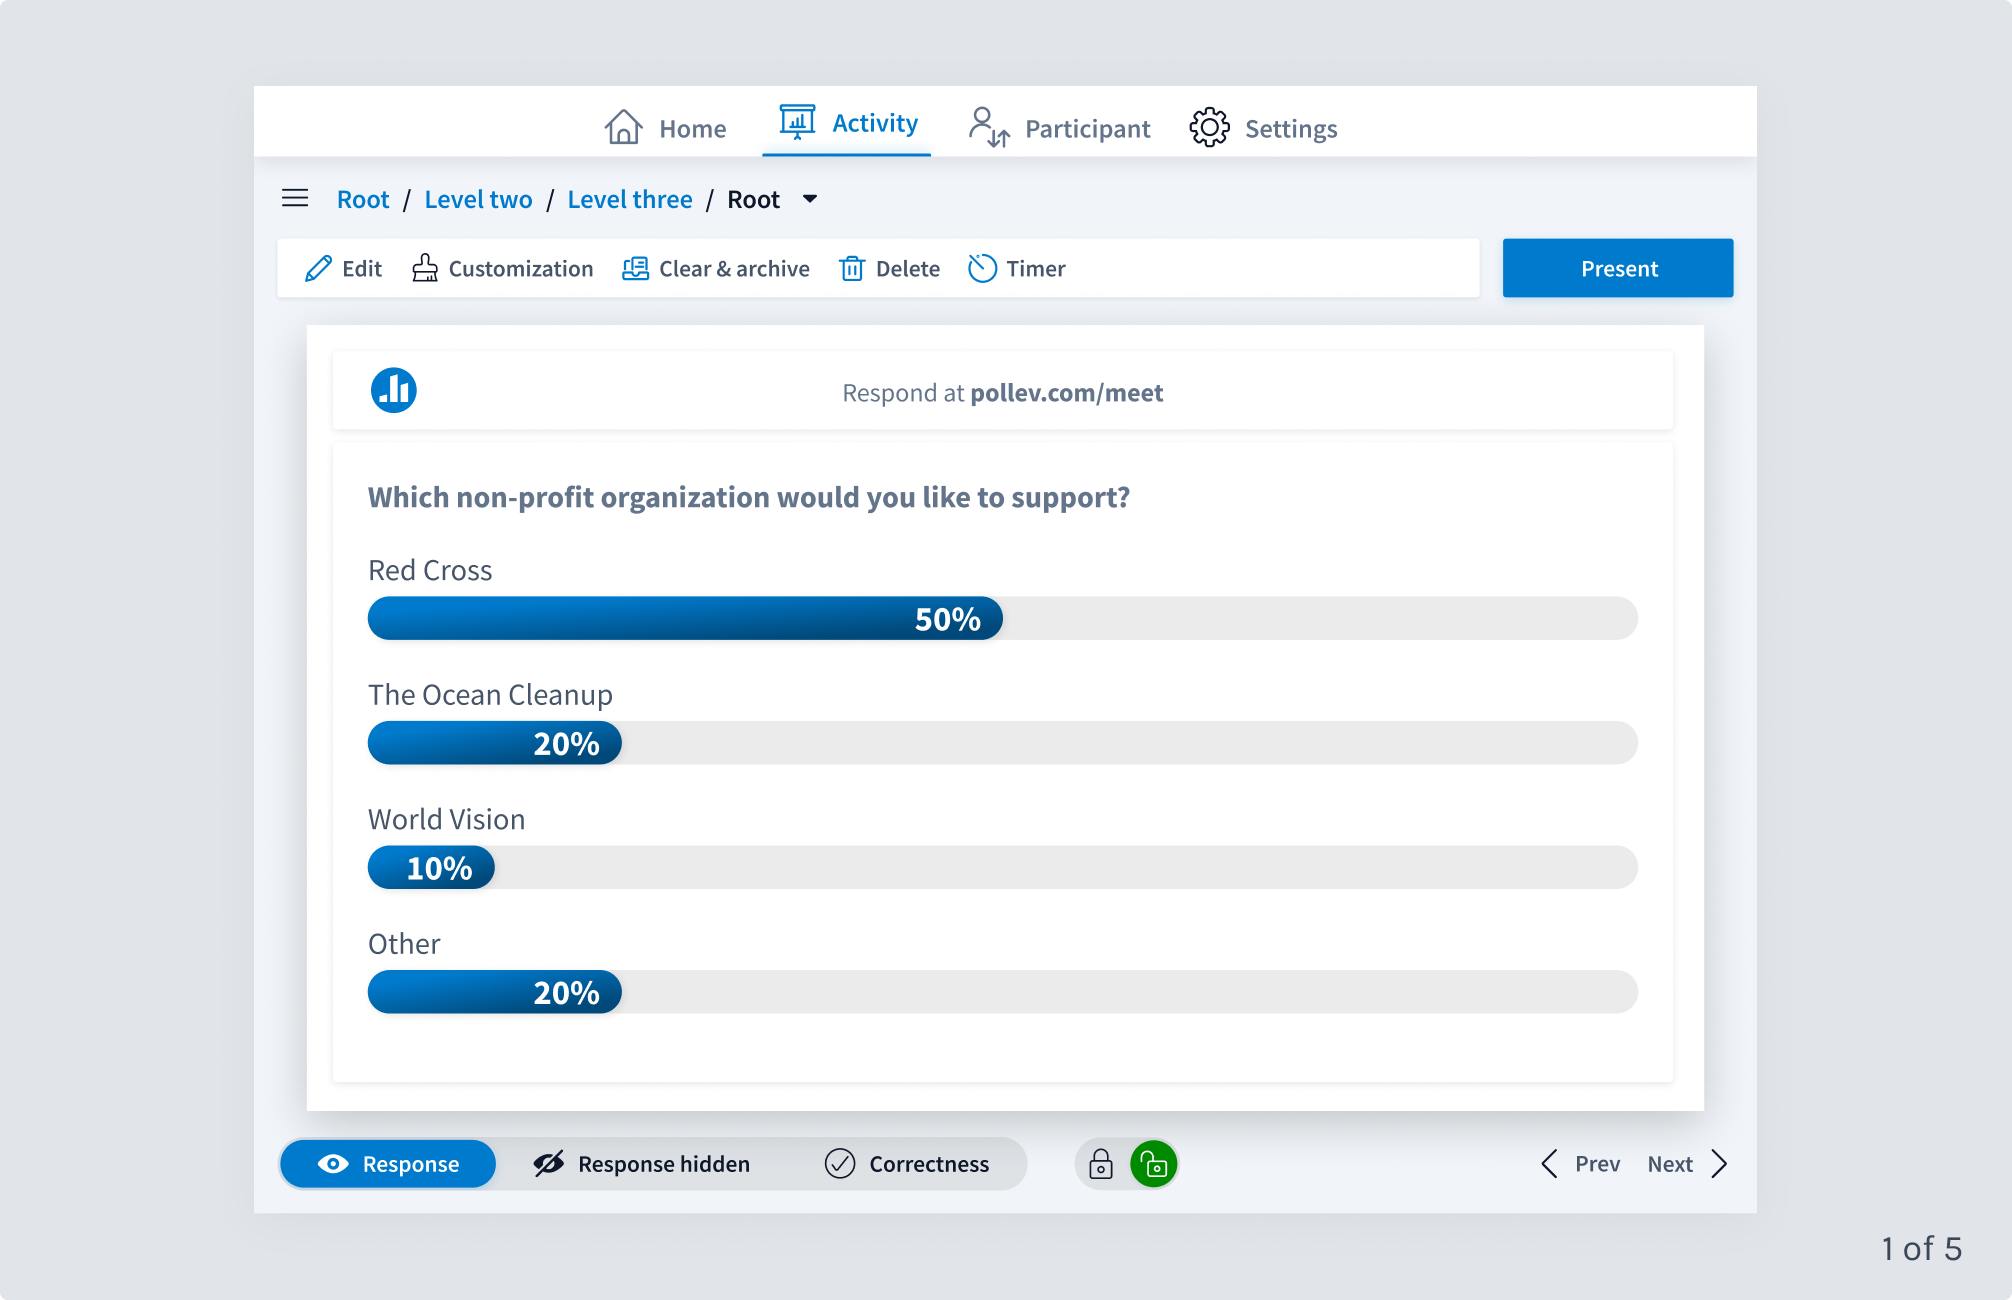Image resolution: width=2012 pixels, height=1300 pixels.
Task: Open the hamburger menu beside breadcrumbs
Action: tap(295, 198)
